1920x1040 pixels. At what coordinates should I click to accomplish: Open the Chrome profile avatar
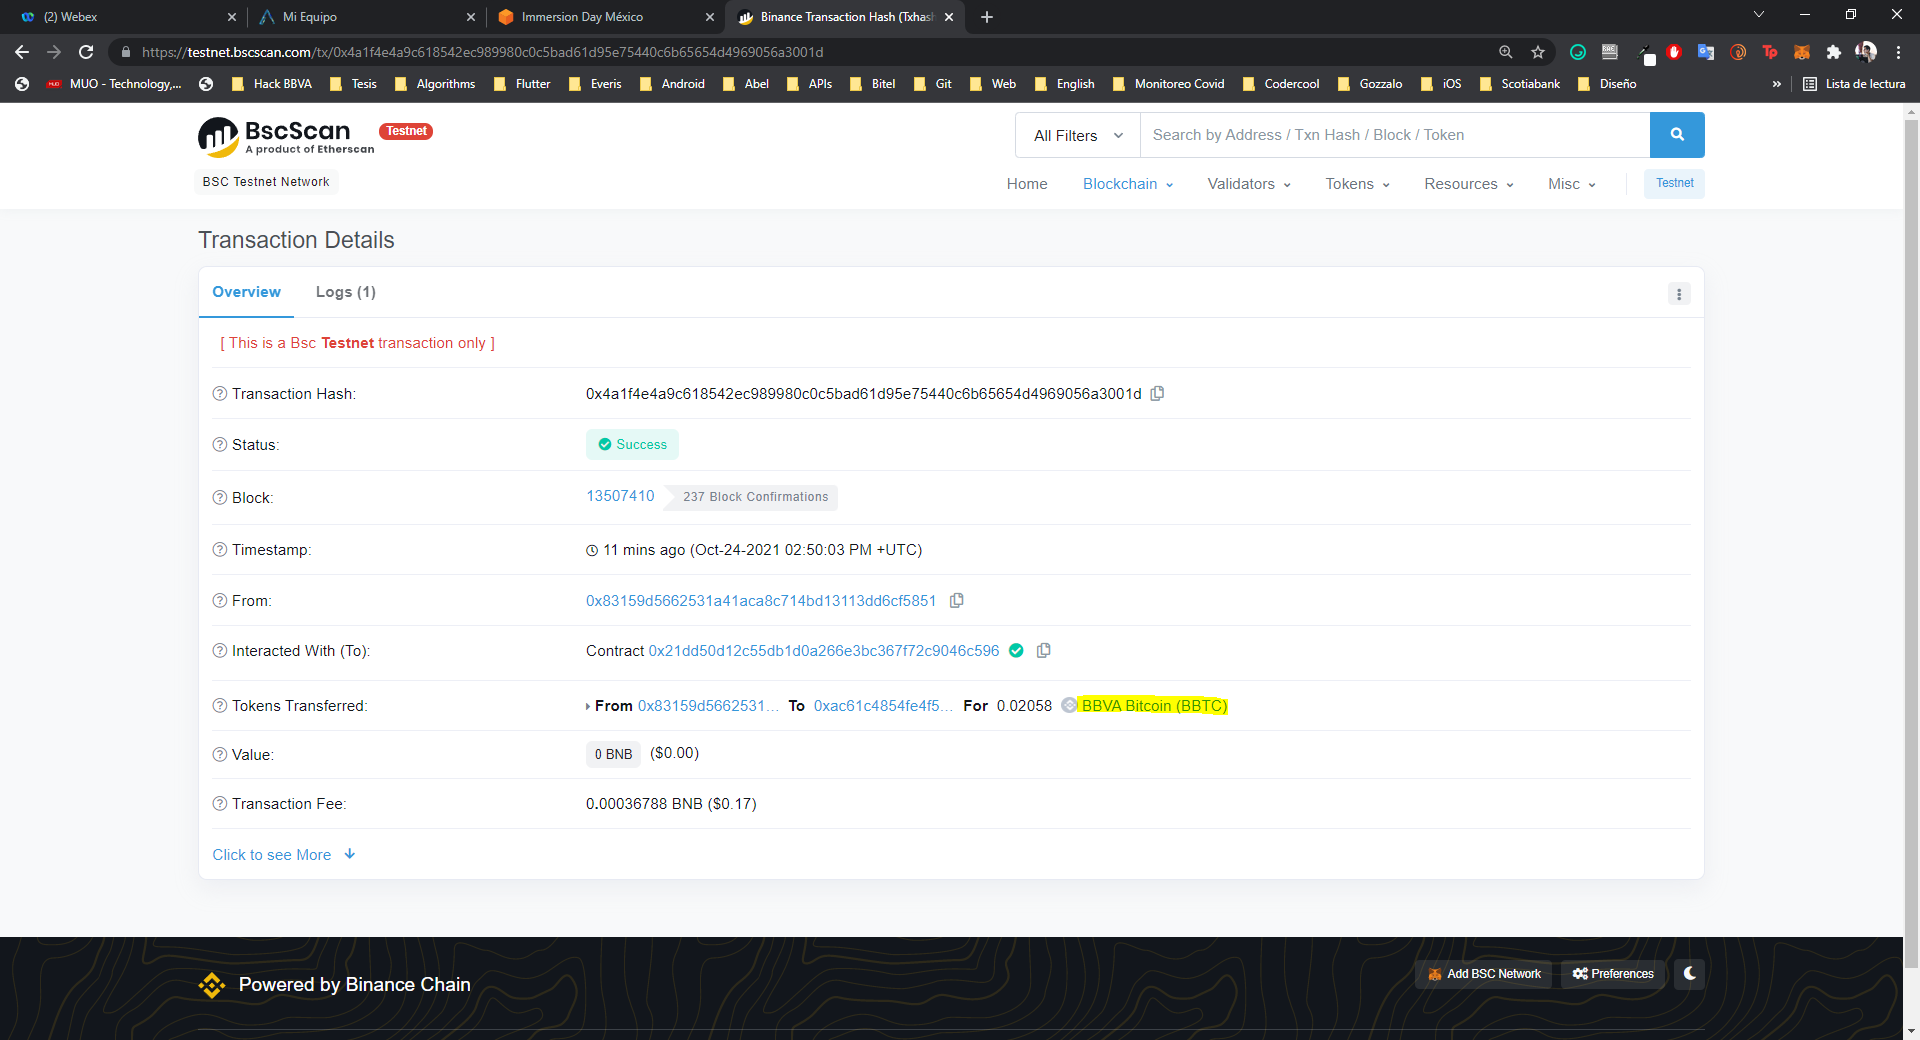(1866, 52)
